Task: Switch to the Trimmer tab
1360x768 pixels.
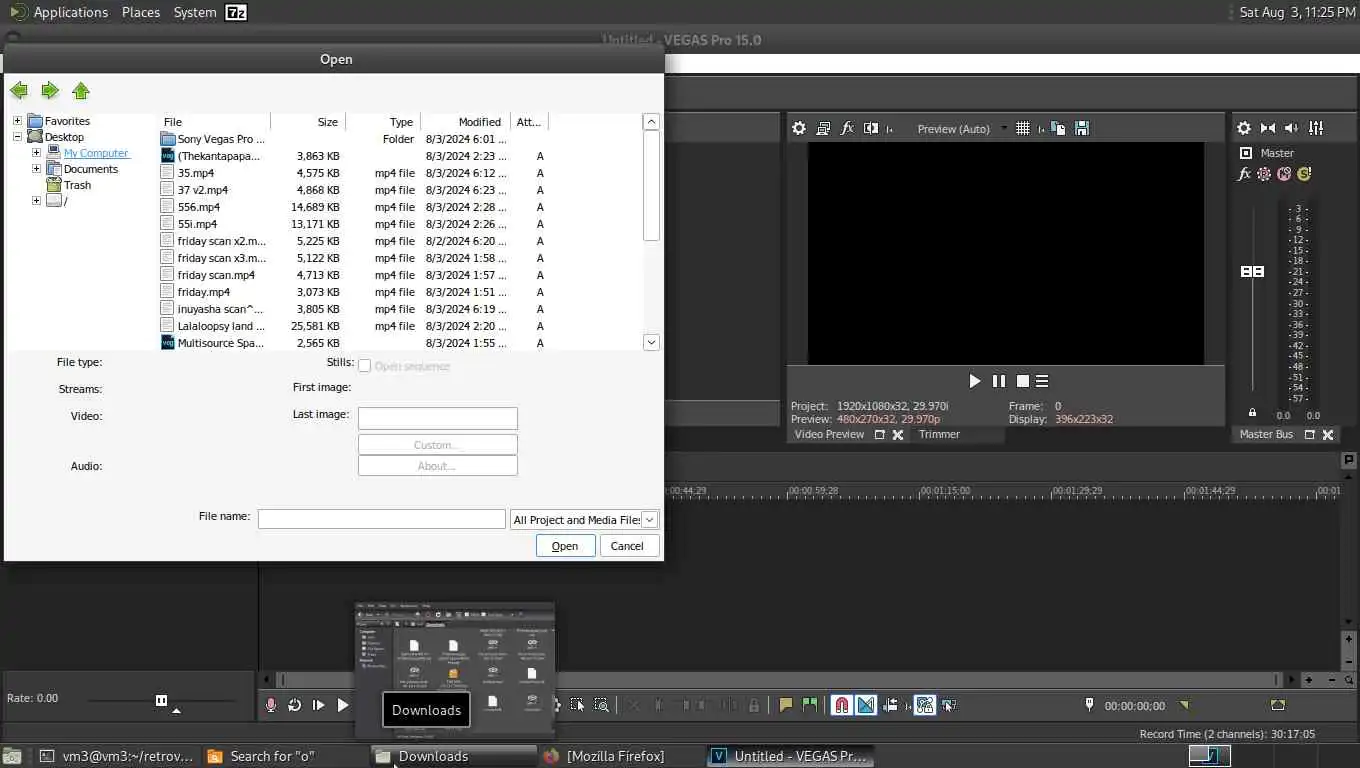Action: (939, 434)
